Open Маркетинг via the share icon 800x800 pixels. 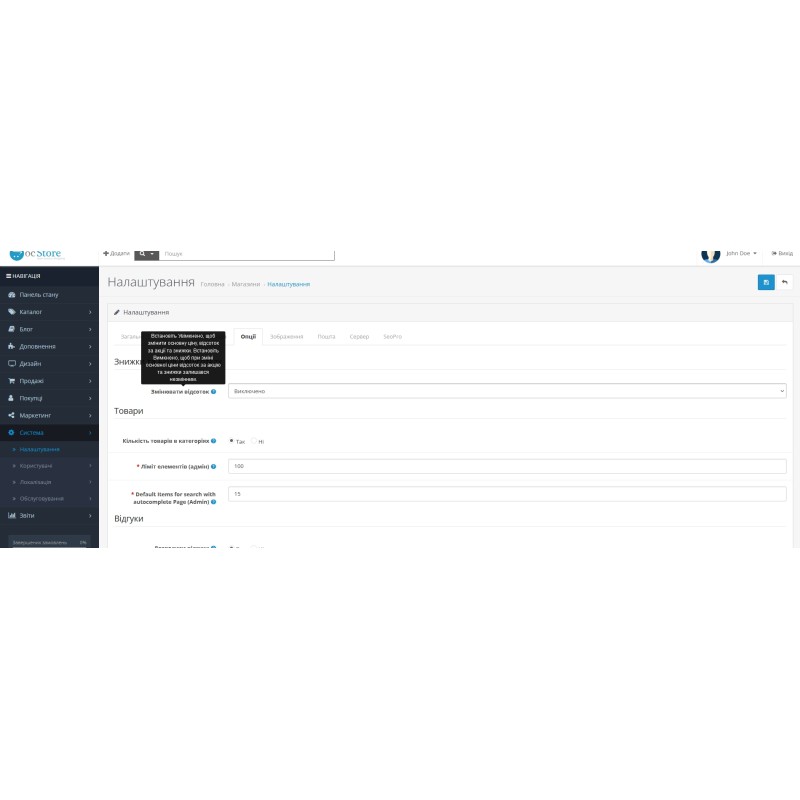(12, 415)
